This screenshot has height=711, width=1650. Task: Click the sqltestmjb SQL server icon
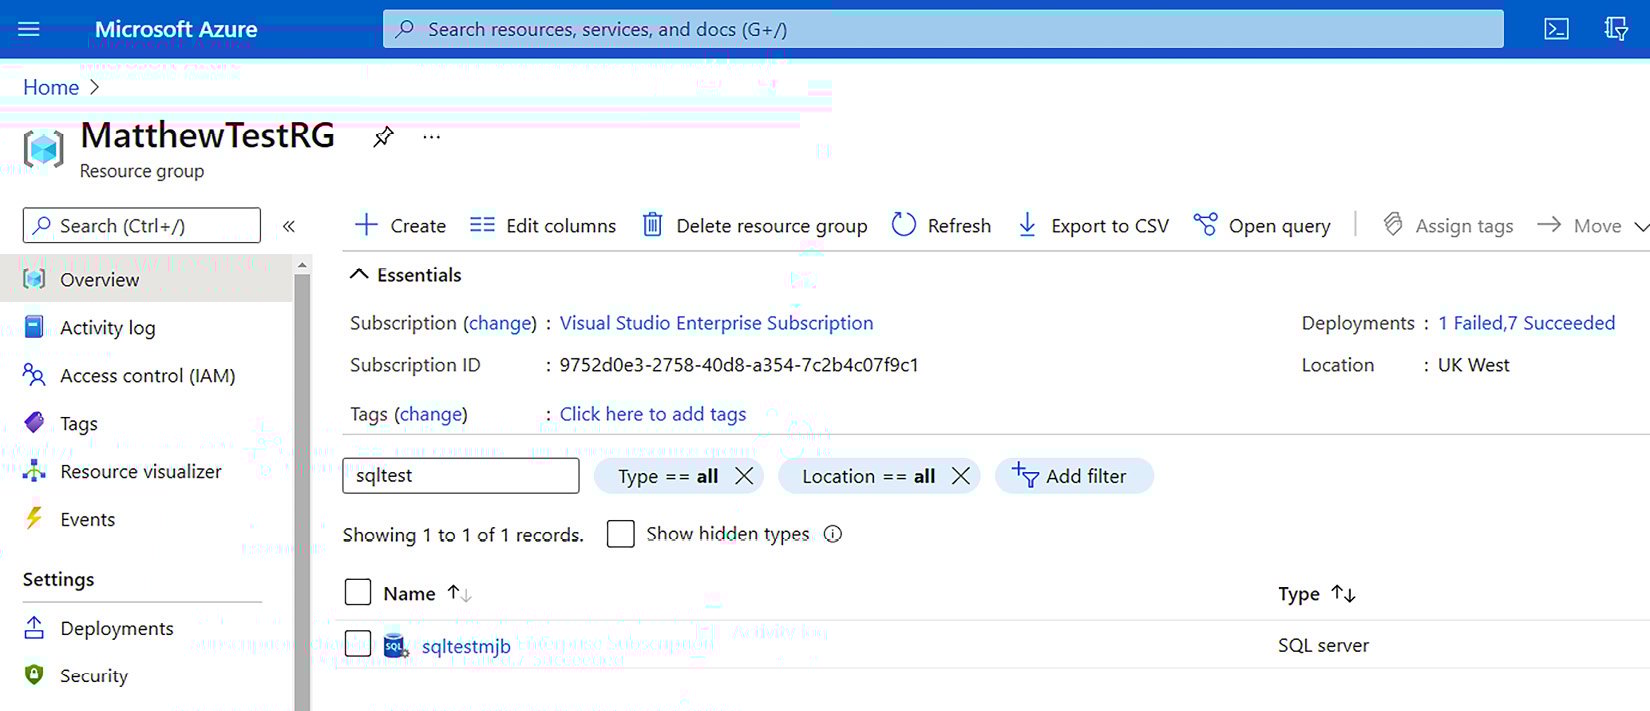(x=396, y=646)
